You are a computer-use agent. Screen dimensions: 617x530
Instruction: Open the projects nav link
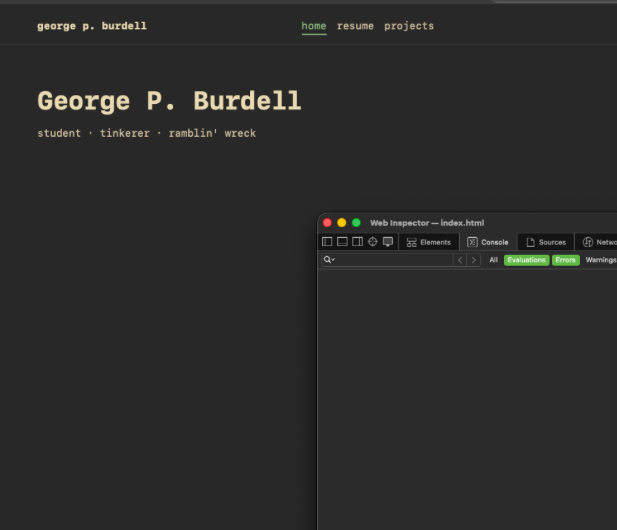(x=409, y=26)
